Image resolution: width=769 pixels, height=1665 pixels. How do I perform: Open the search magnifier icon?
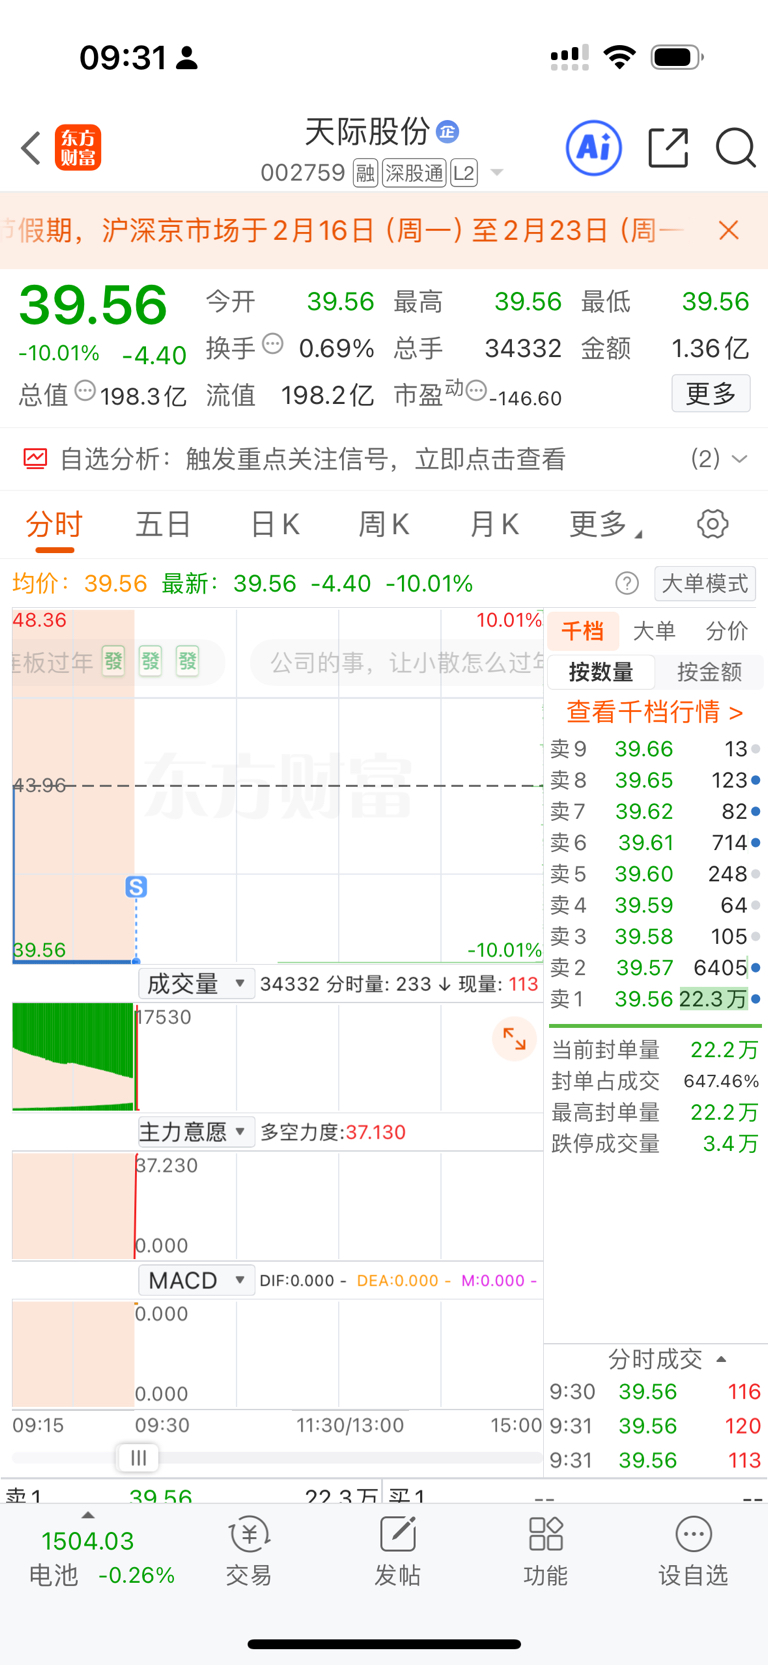[x=736, y=148]
